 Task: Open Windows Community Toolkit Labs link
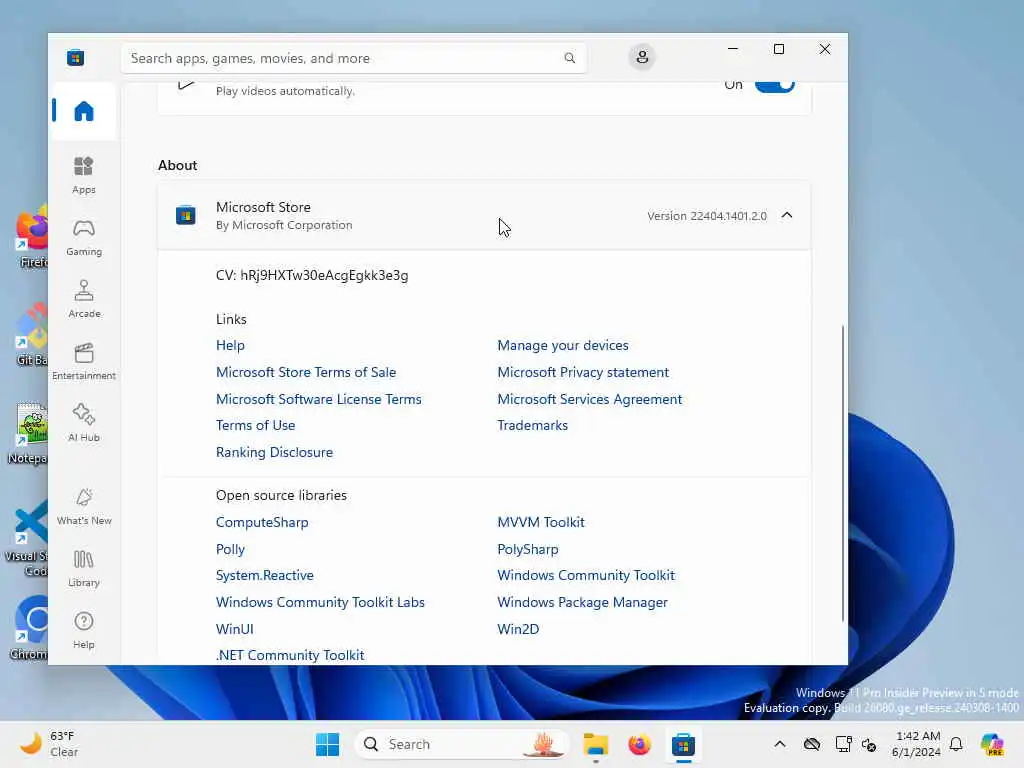click(320, 602)
